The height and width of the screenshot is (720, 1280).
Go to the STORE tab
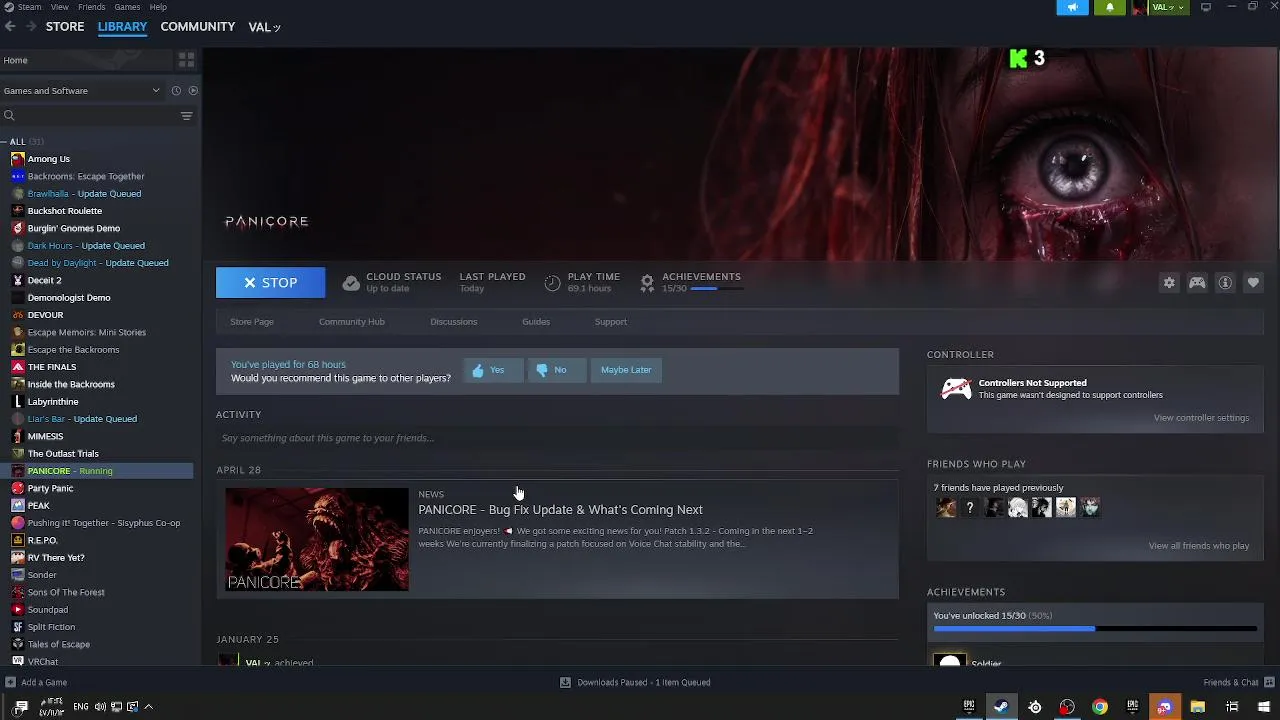click(x=65, y=27)
